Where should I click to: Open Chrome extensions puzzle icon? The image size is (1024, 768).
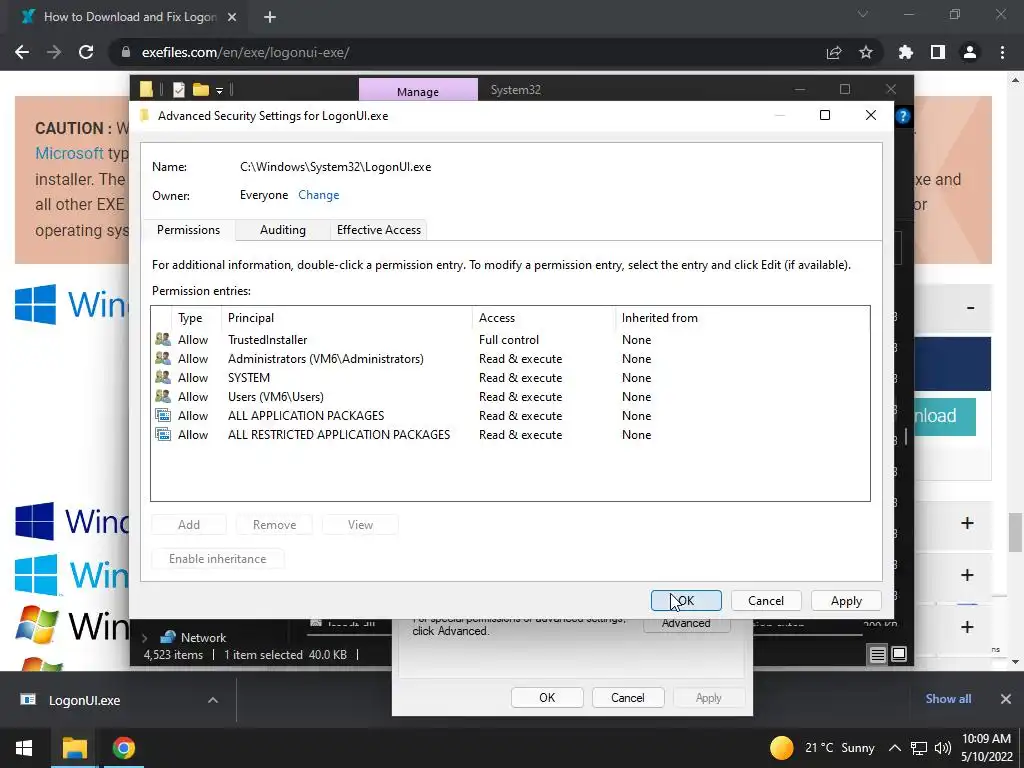(x=906, y=52)
